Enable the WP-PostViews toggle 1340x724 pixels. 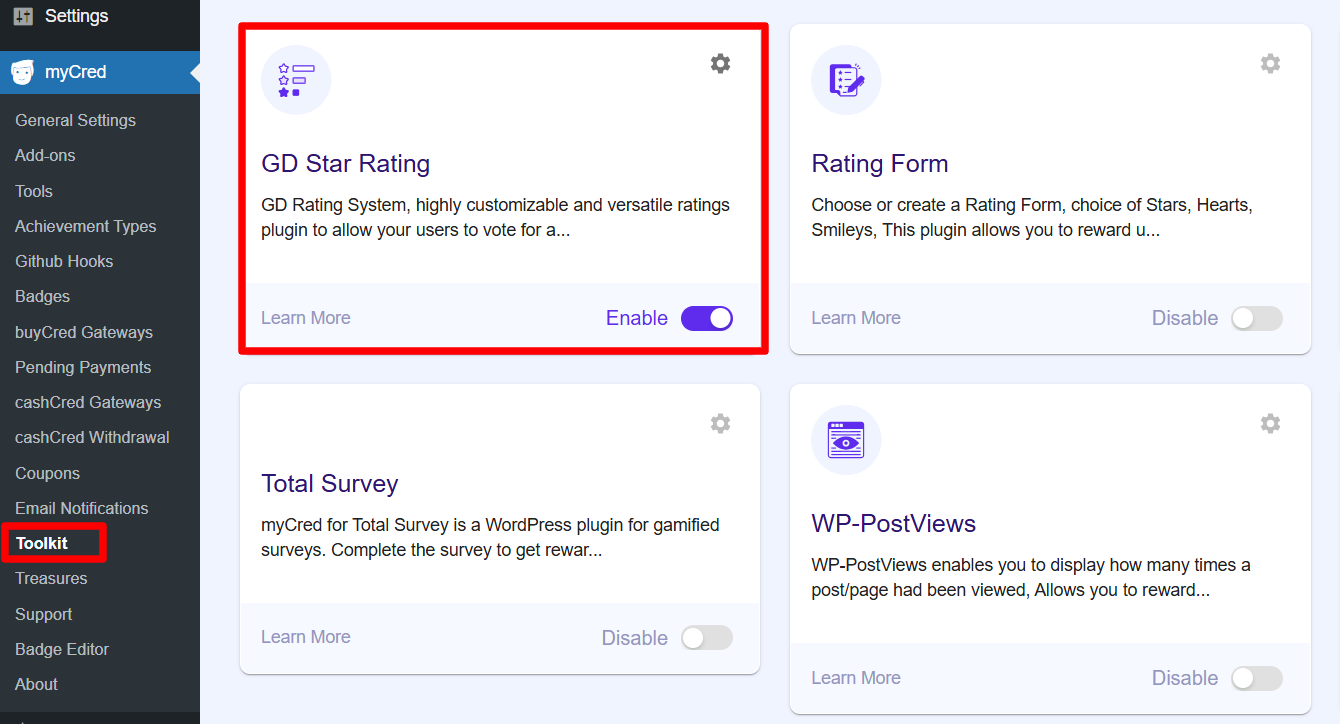1257,678
